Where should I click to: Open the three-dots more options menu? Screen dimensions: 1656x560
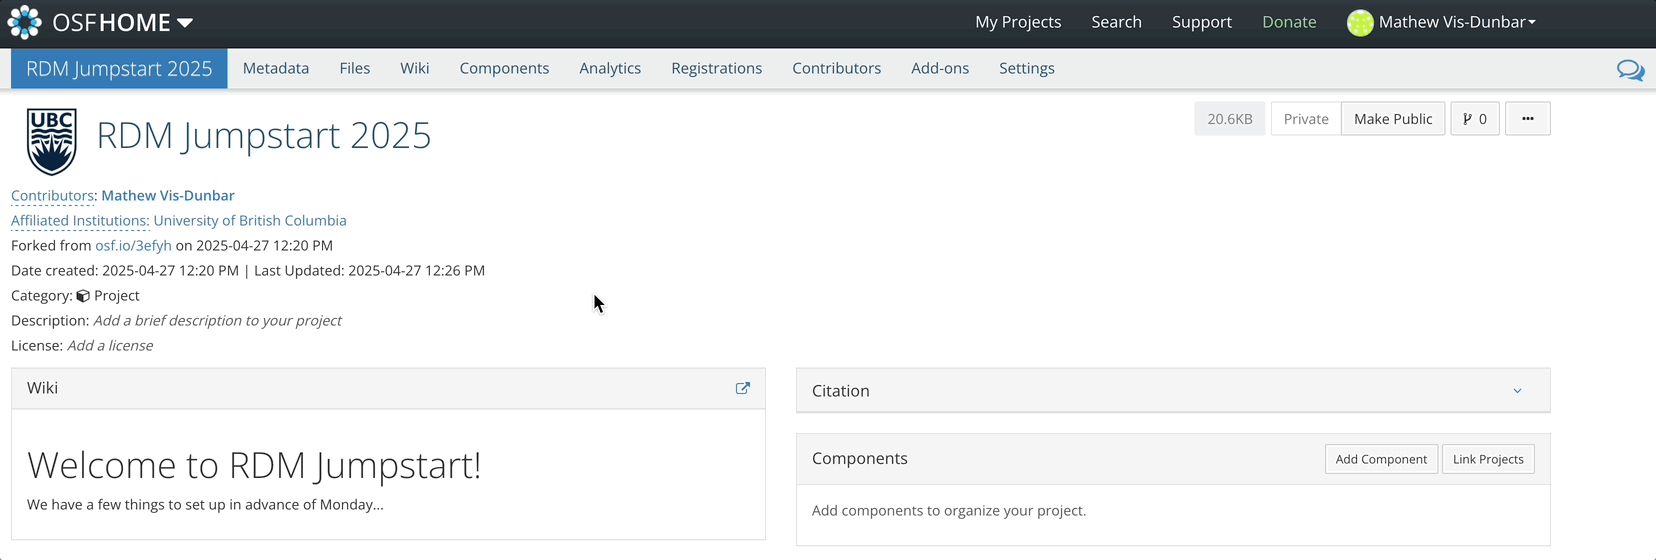pyautogui.click(x=1527, y=119)
